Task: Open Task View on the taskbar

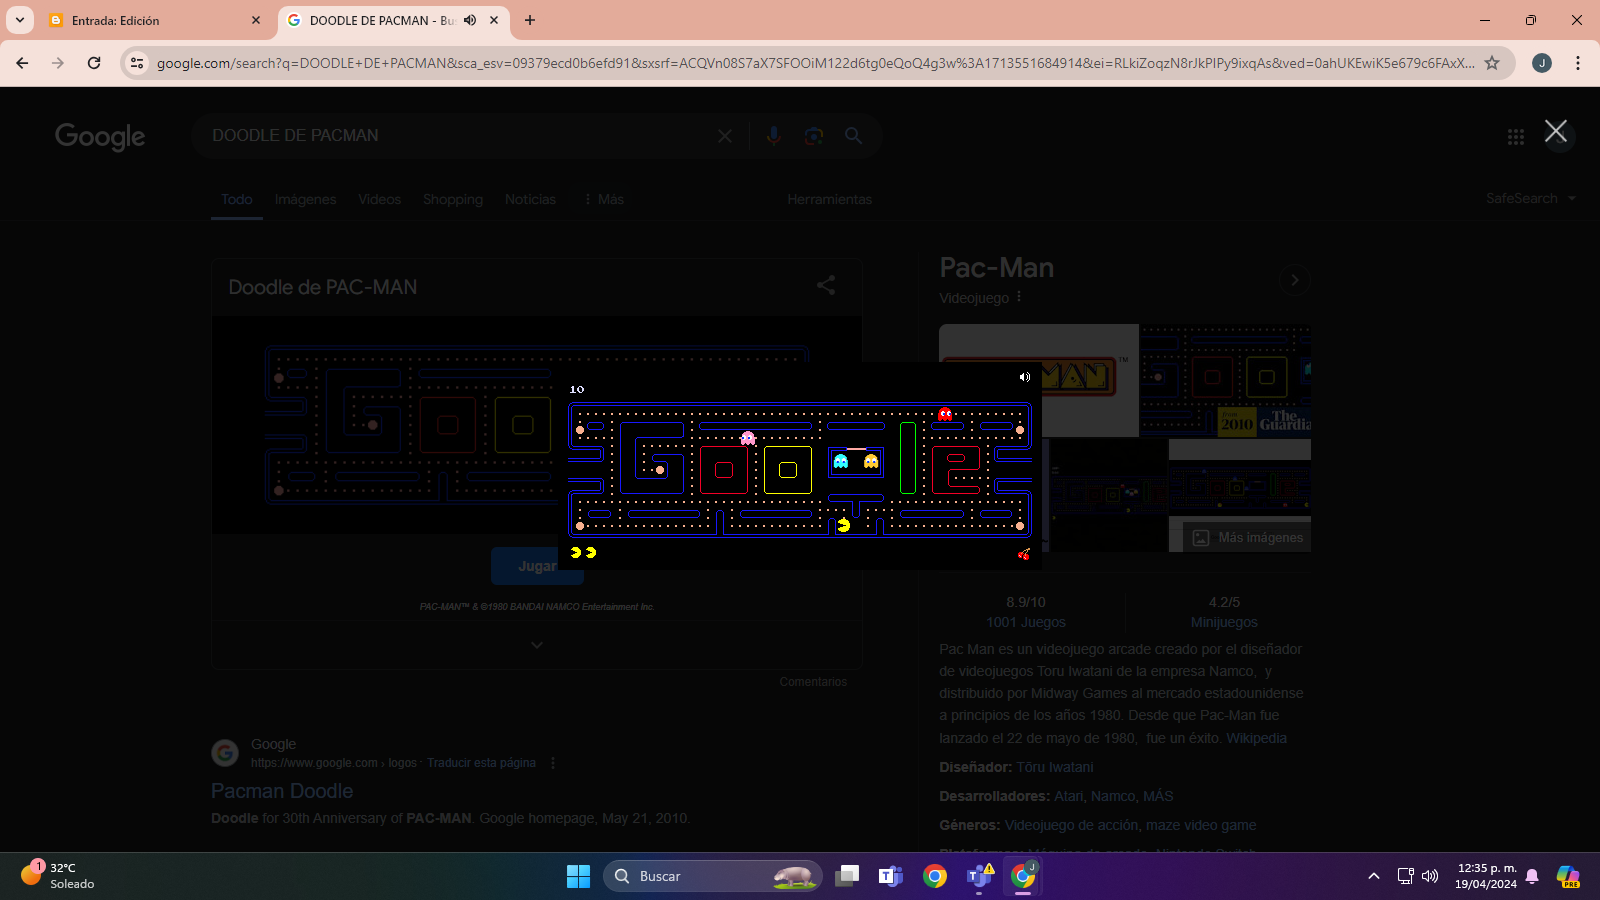Action: tap(847, 876)
